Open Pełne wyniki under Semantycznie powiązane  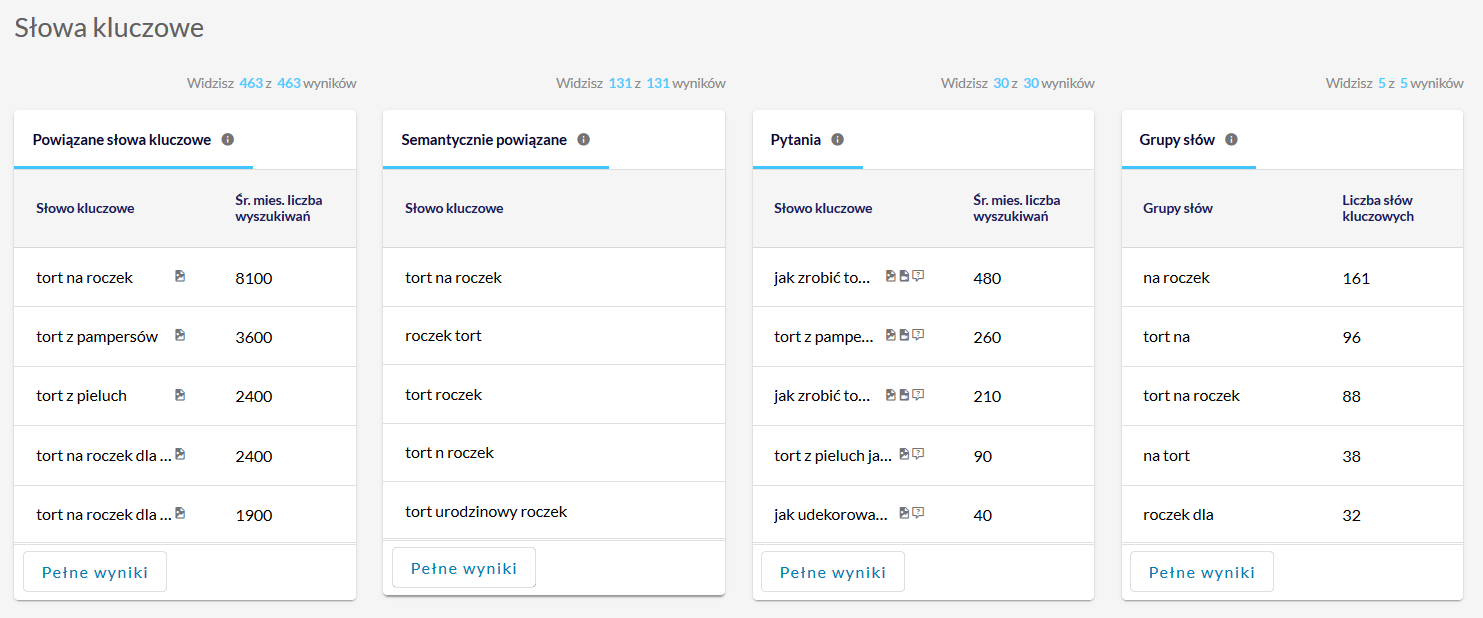point(464,568)
